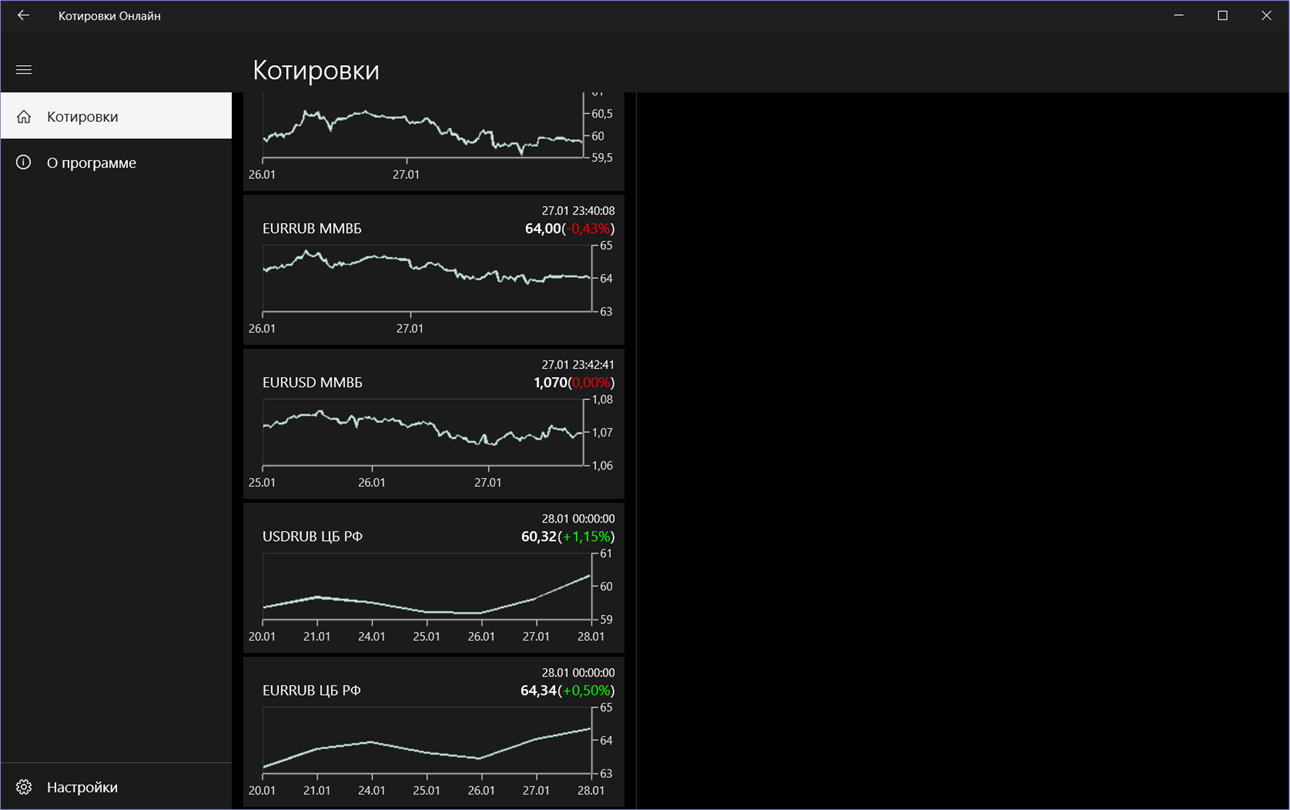Maximize the Котировки Онлайн window
Image resolution: width=1290 pixels, height=810 pixels.
(1222, 16)
